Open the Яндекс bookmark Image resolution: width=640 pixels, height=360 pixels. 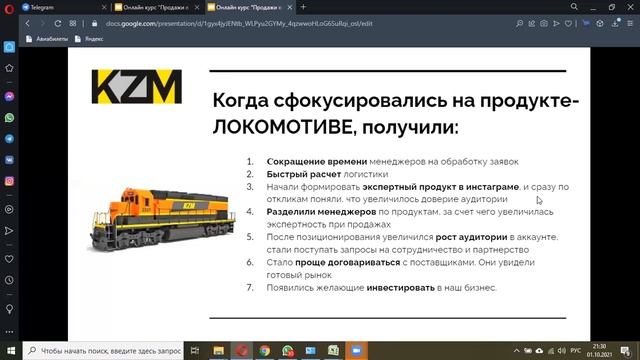89,39
